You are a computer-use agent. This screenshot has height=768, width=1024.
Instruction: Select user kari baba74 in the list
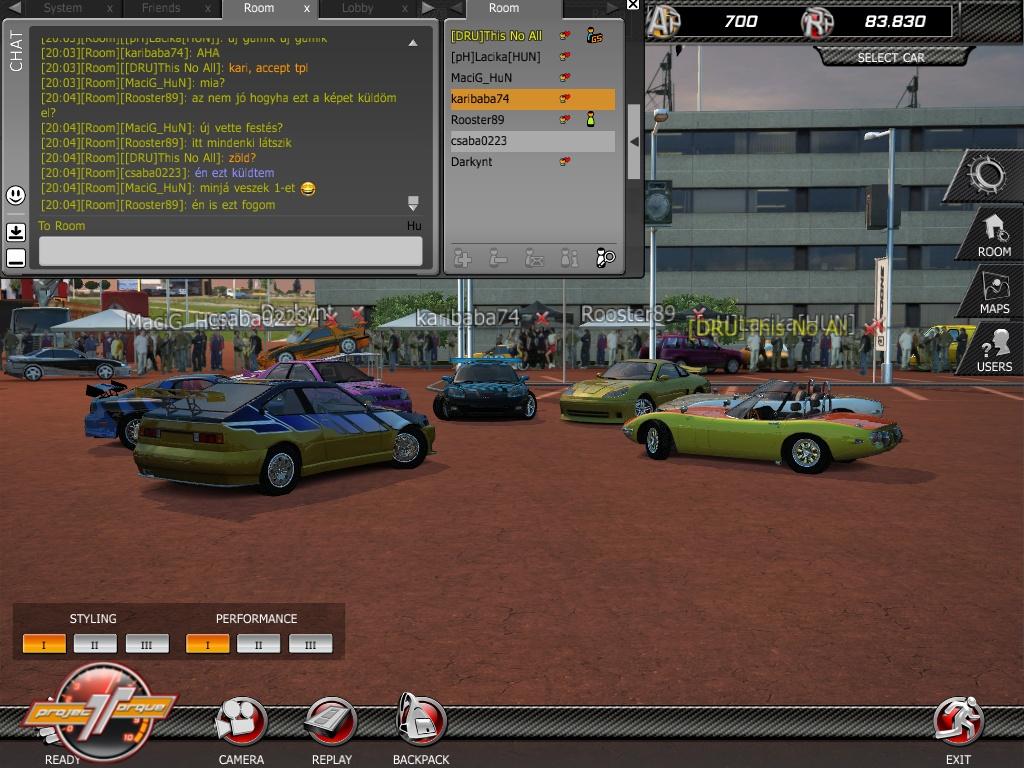click(532, 99)
